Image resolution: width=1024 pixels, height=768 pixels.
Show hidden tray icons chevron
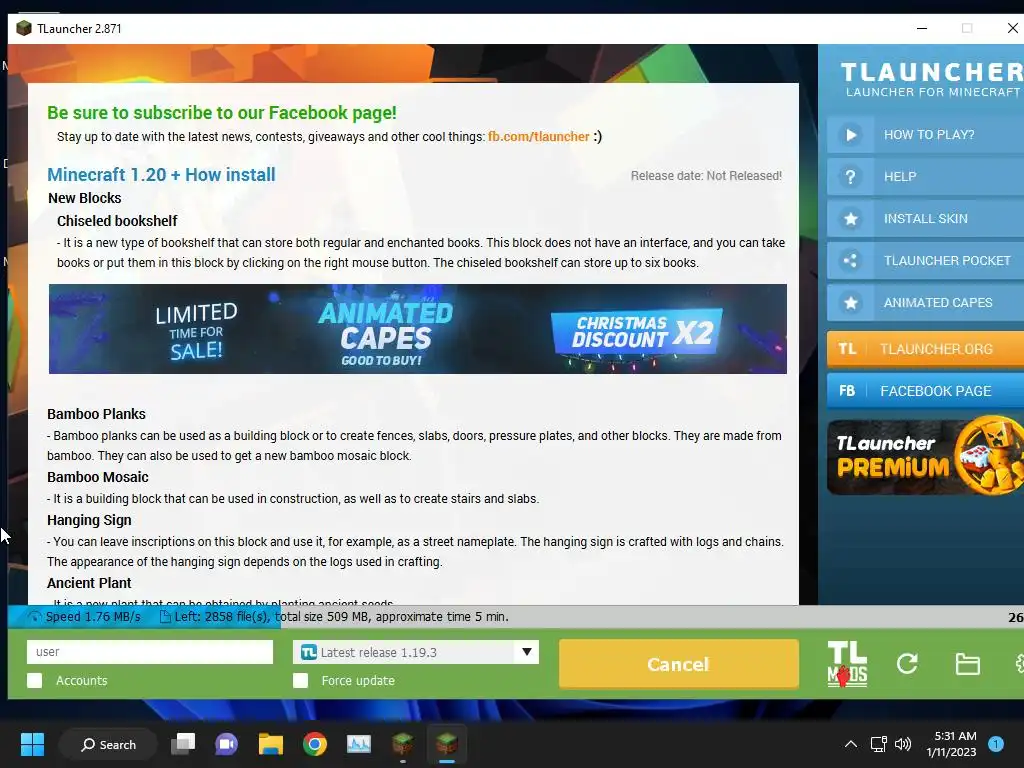[x=851, y=744]
